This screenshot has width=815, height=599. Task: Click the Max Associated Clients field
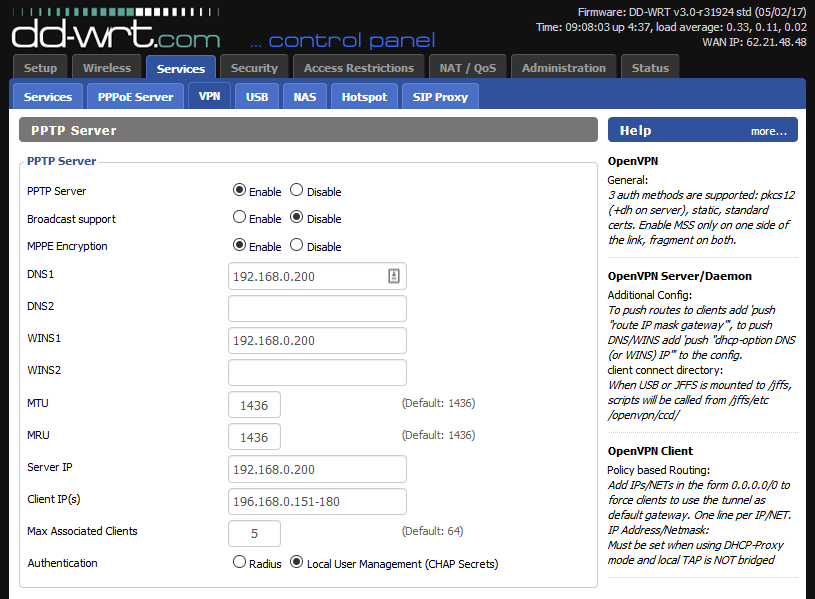click(x=254, y=533)
